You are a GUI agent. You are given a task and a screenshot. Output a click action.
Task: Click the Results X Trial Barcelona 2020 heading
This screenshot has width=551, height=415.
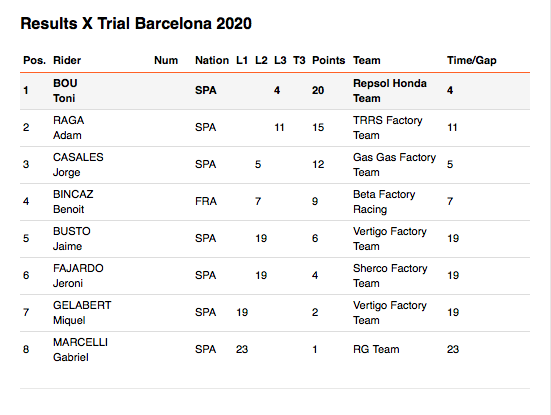[136, 24]
